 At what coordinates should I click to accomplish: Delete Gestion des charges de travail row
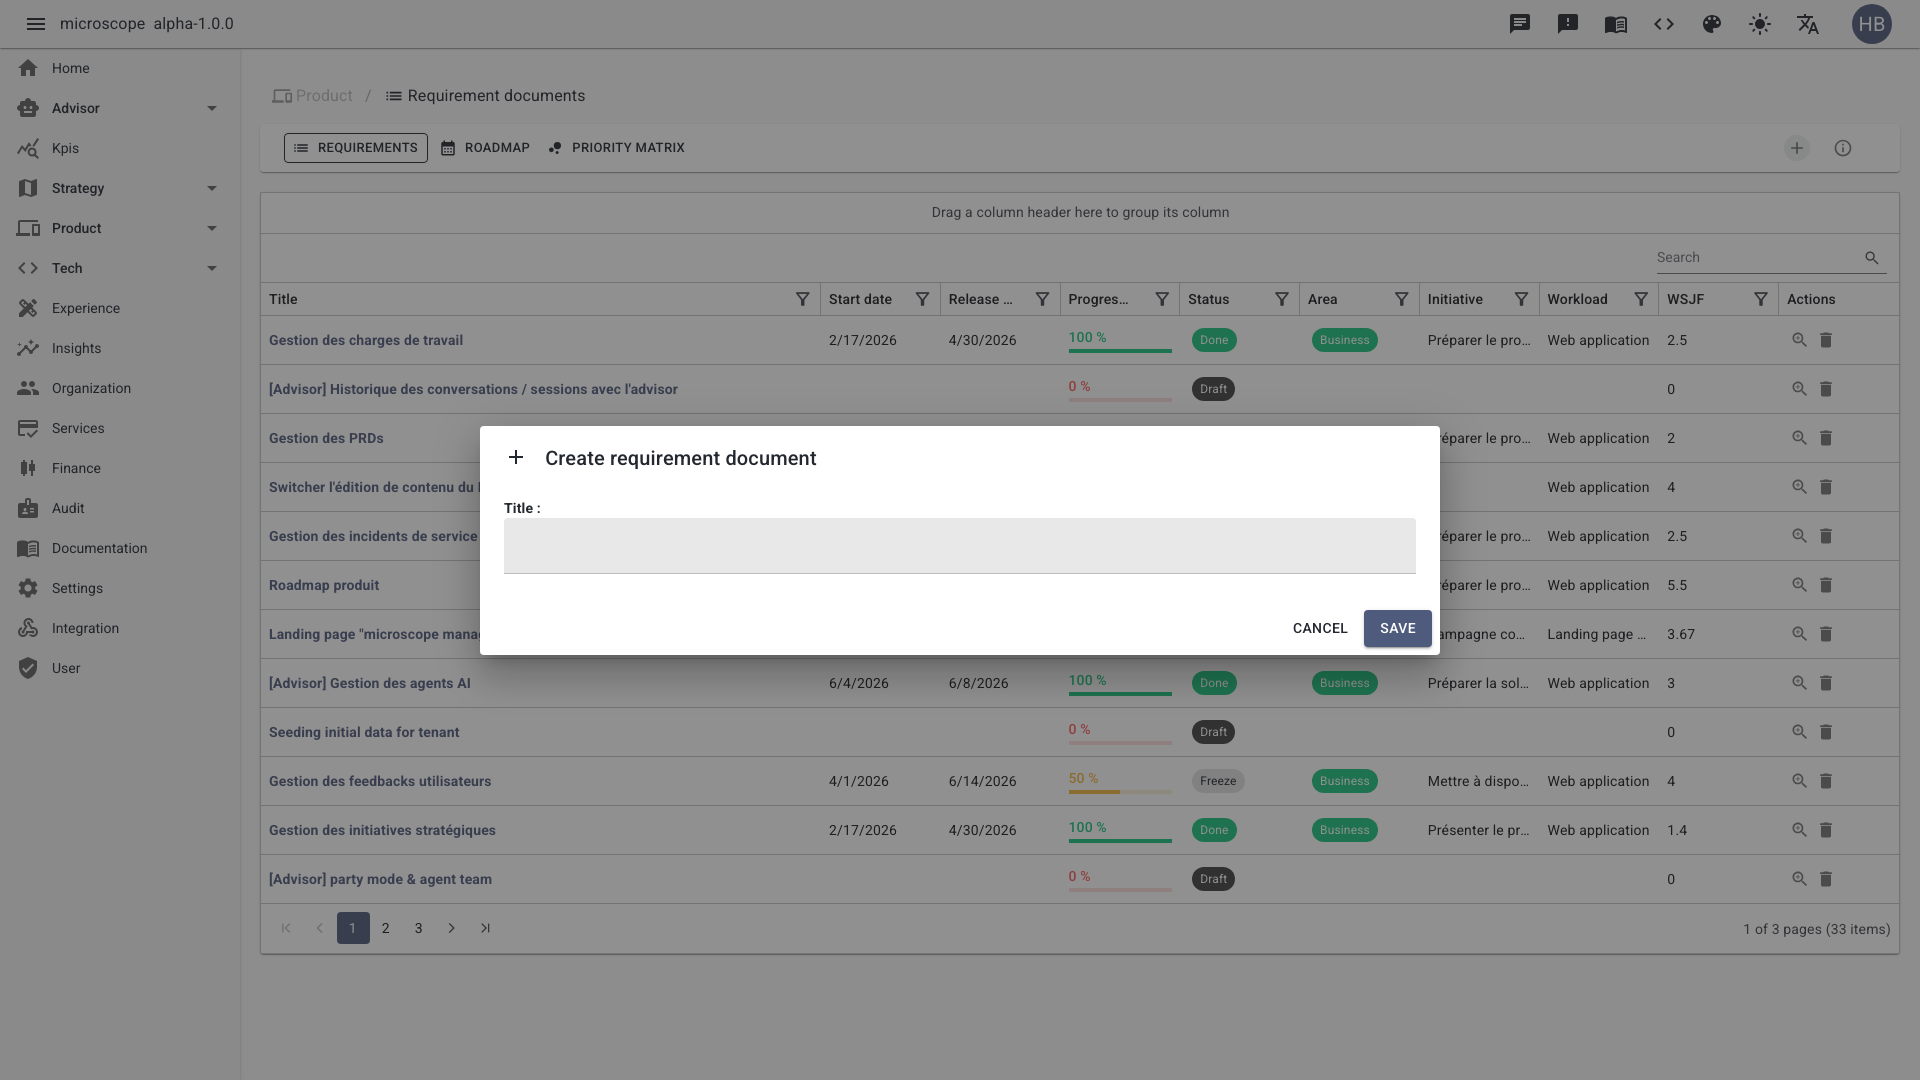[1826, 340]
